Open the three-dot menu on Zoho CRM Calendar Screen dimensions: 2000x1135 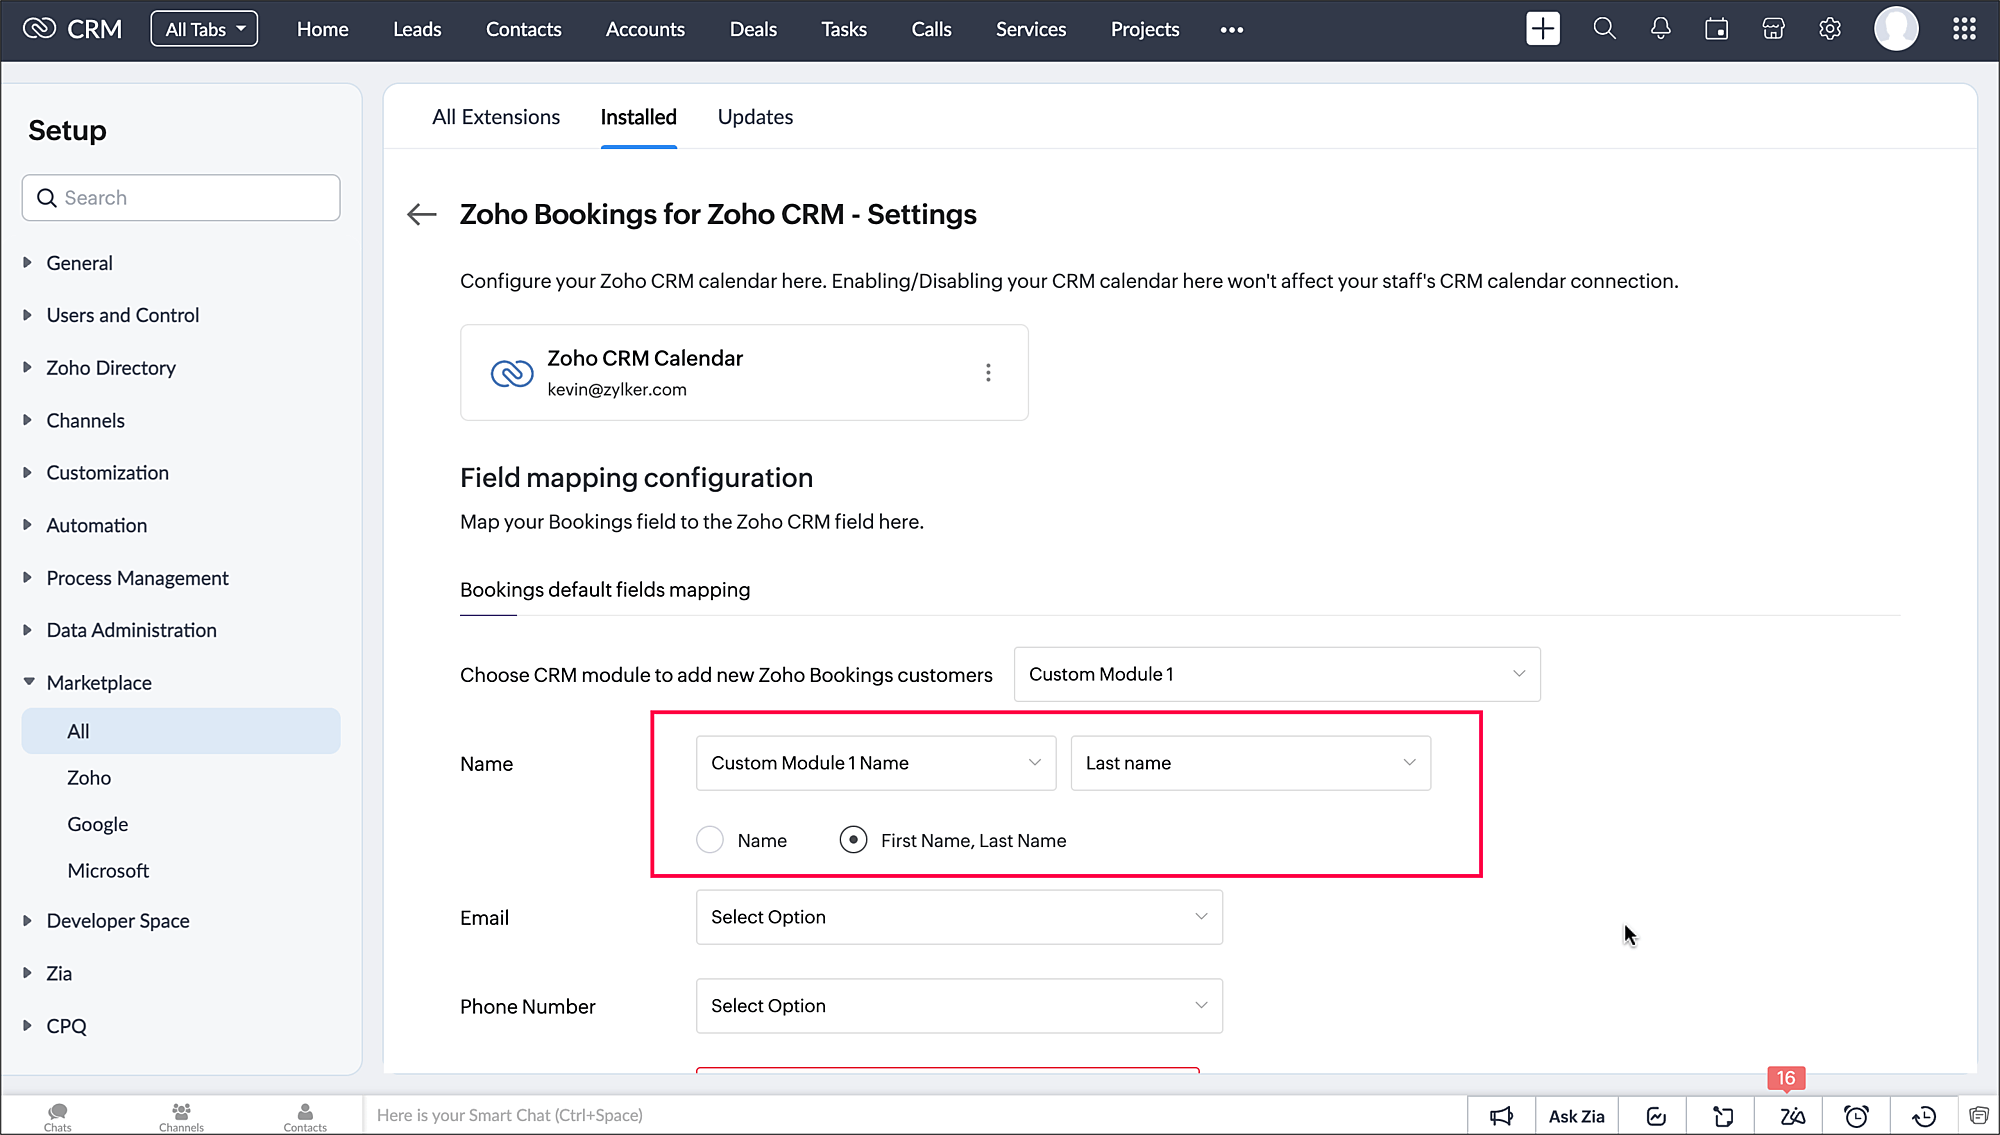pos(988,372)
